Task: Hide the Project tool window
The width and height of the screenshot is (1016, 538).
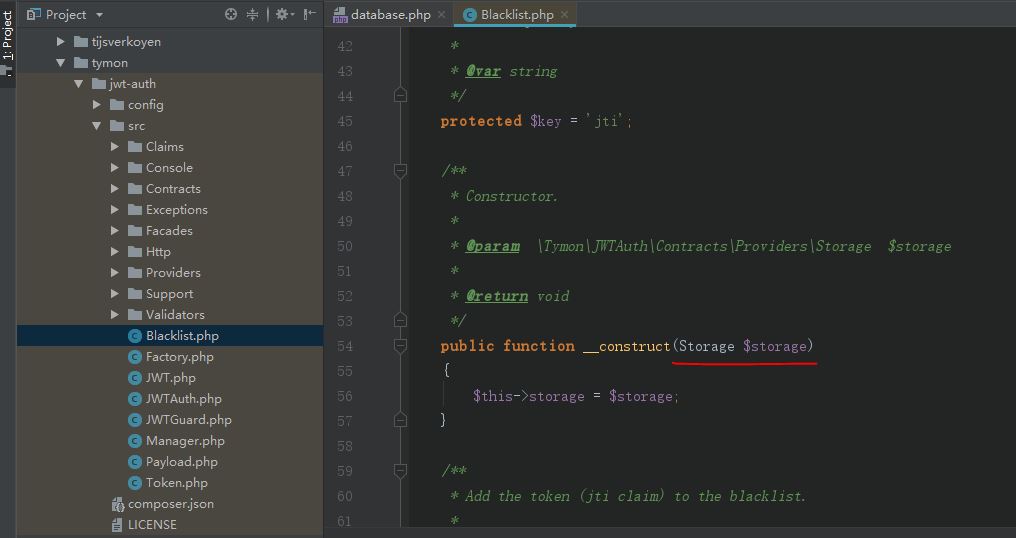Action: tap(310, 14)
